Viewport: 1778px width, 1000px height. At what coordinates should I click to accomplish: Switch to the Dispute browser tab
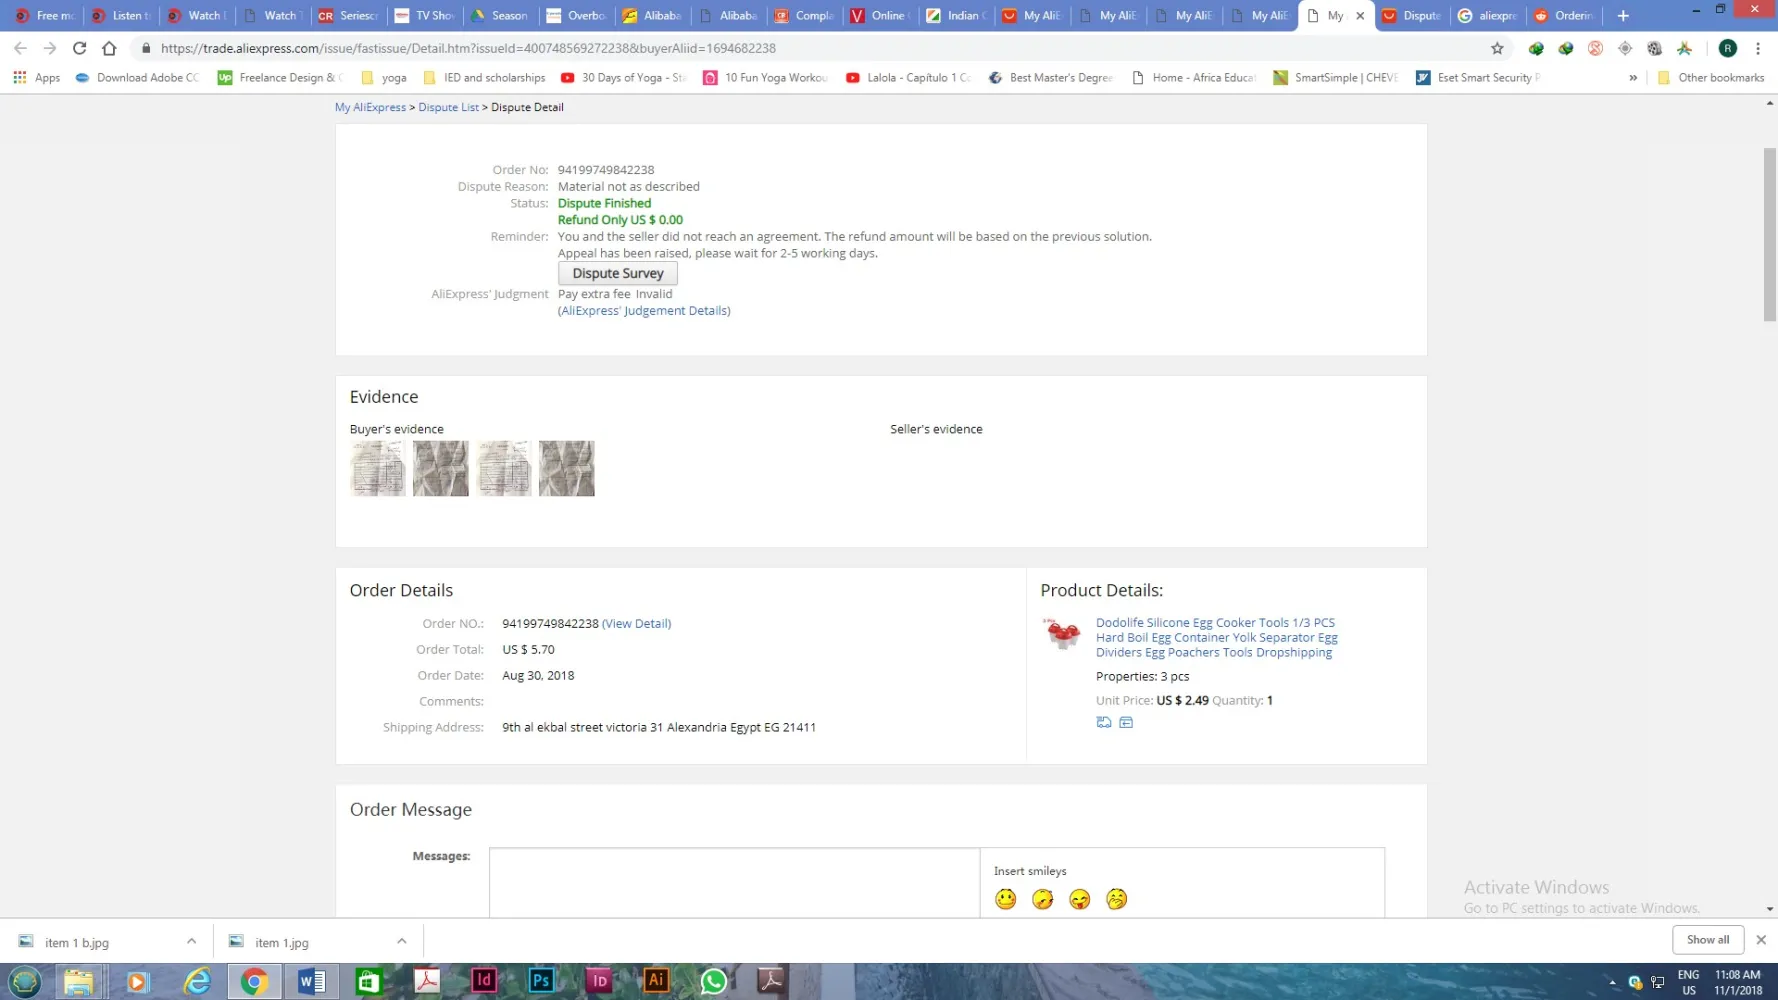point(1412,16)
